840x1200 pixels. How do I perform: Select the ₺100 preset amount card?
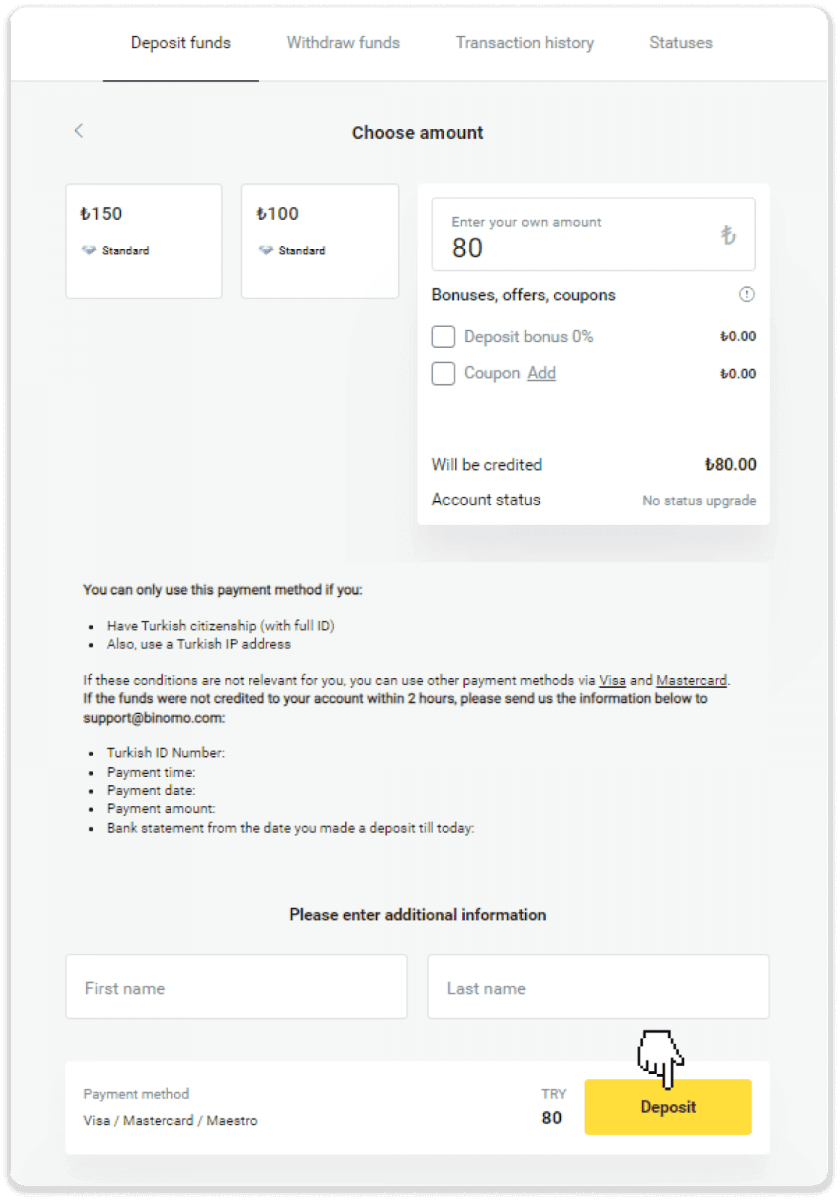pos(320,240)
